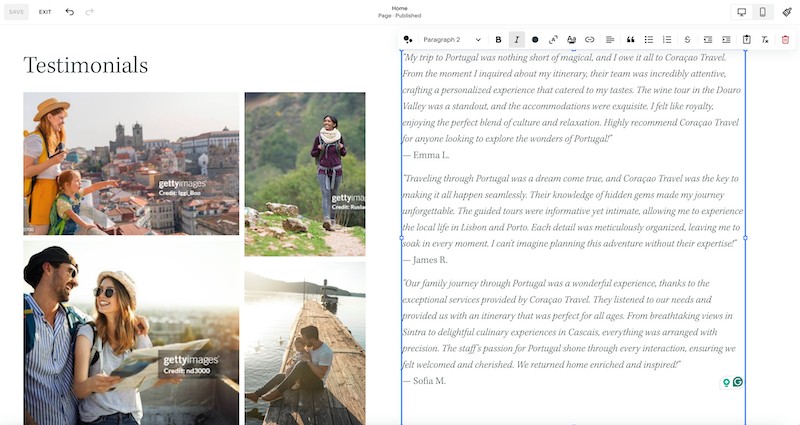The image size is (800, 425).
Task: Insert a link on selected text
Action: tap(589, 39)
